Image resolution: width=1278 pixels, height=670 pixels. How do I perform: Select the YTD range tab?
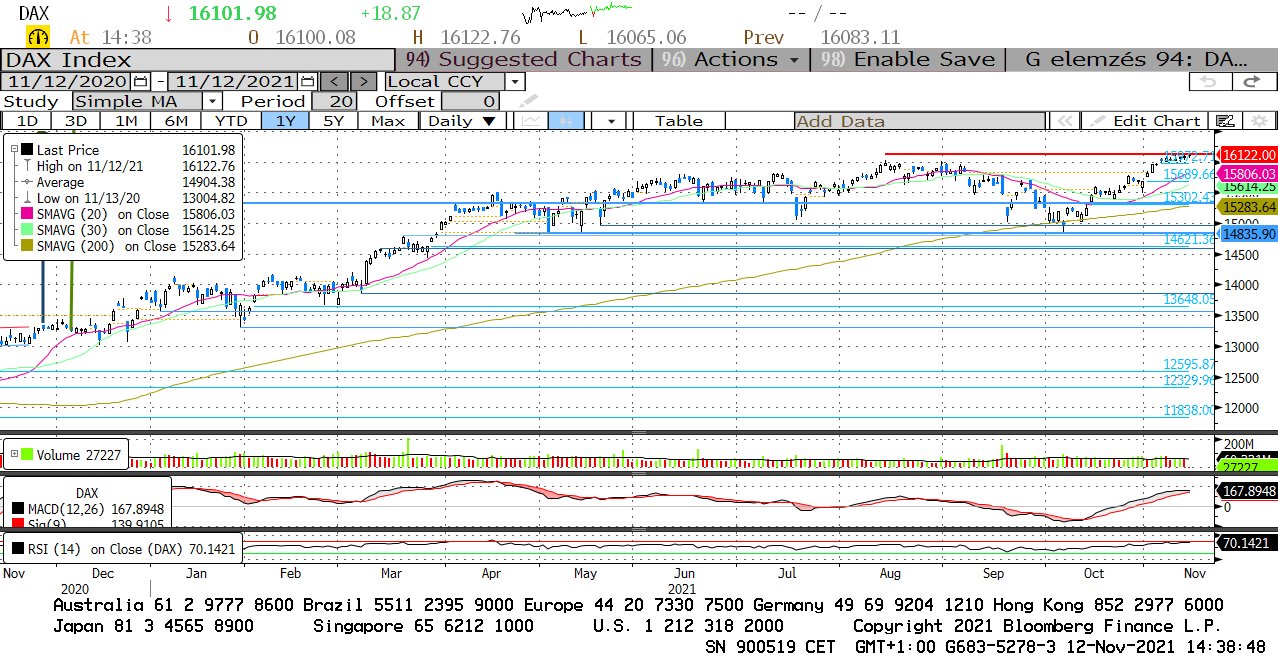click(231, 121)
